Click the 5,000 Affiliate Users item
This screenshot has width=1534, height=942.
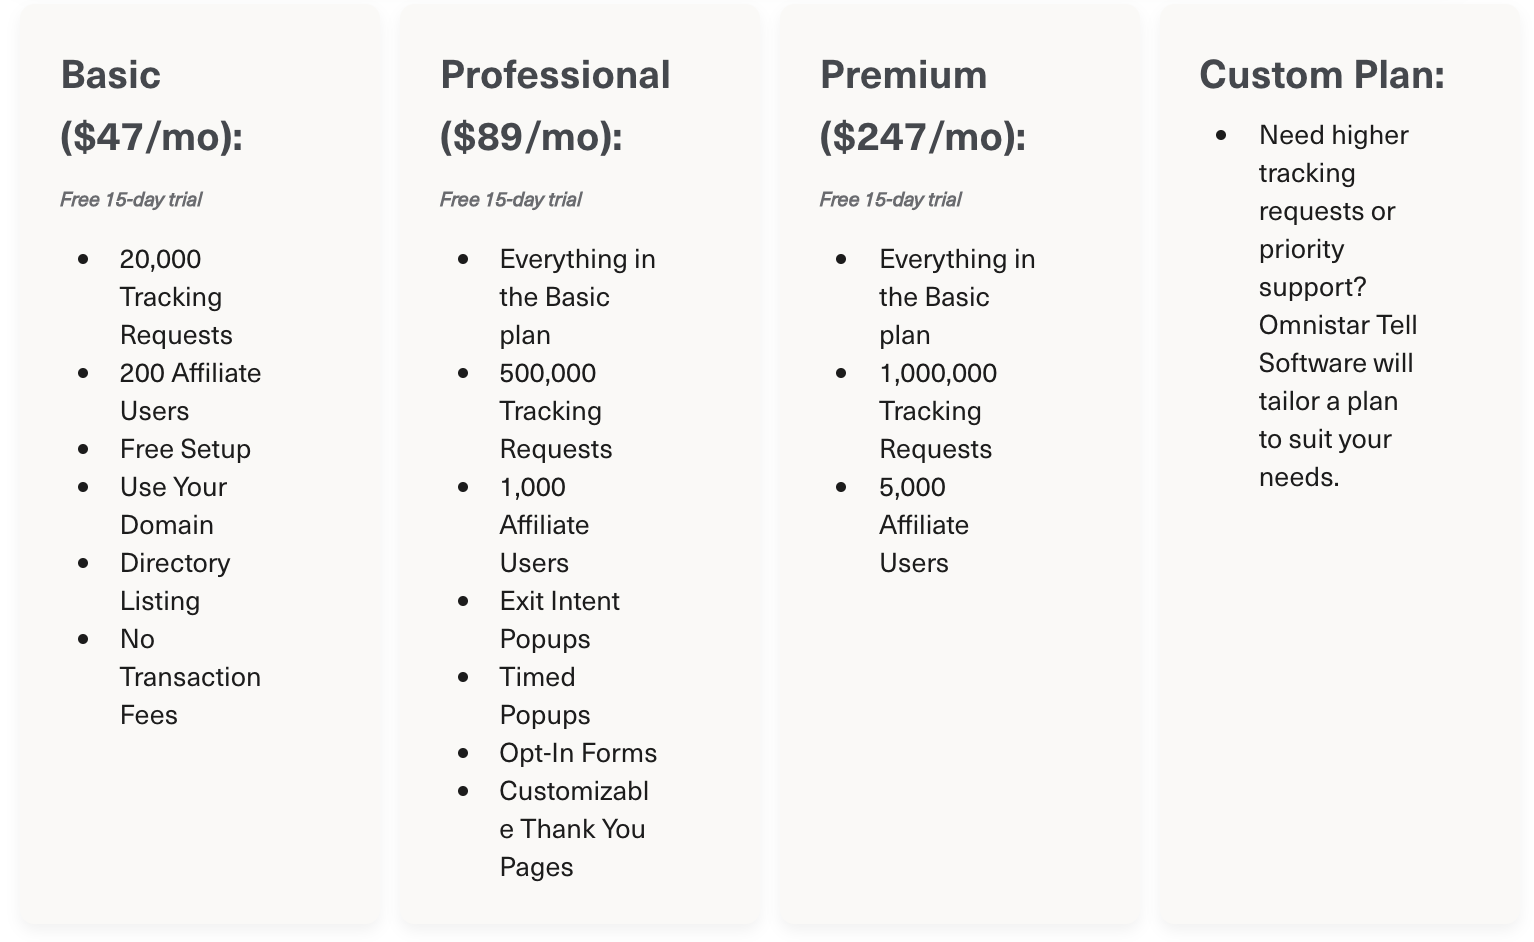(x=923, y=525)
